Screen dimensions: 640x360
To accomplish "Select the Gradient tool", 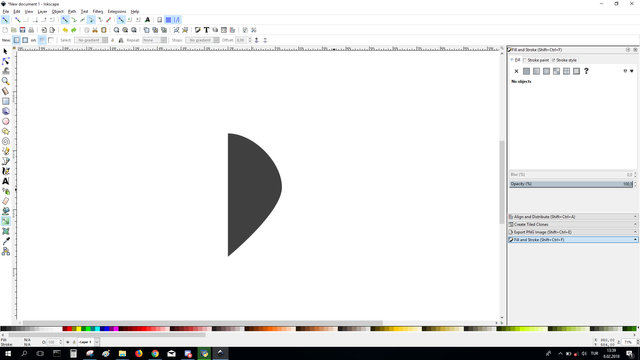I will 5,221.
